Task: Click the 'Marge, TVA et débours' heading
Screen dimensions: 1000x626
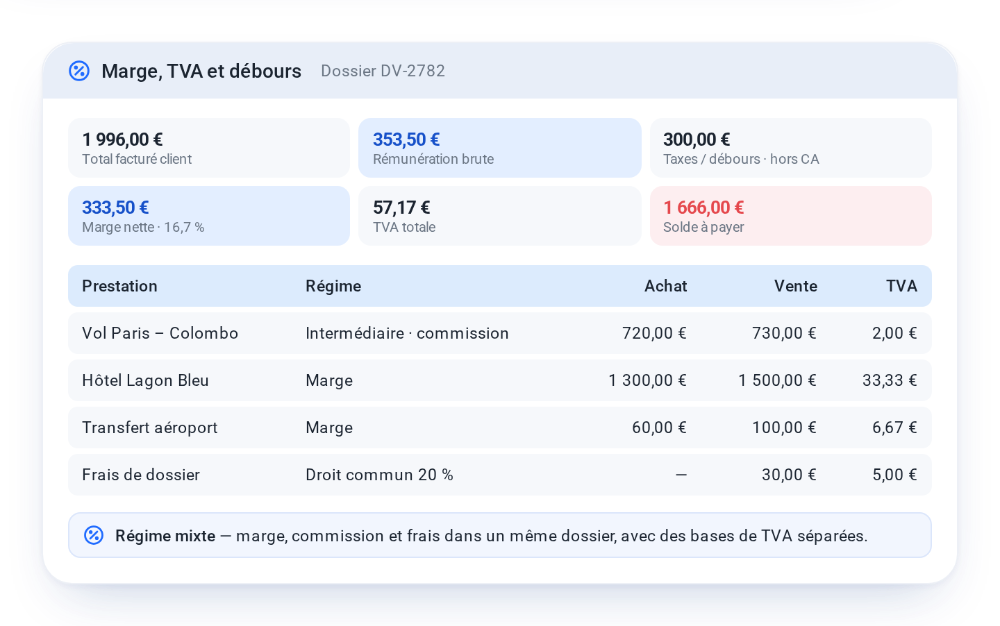Action: tap(202, 71)
